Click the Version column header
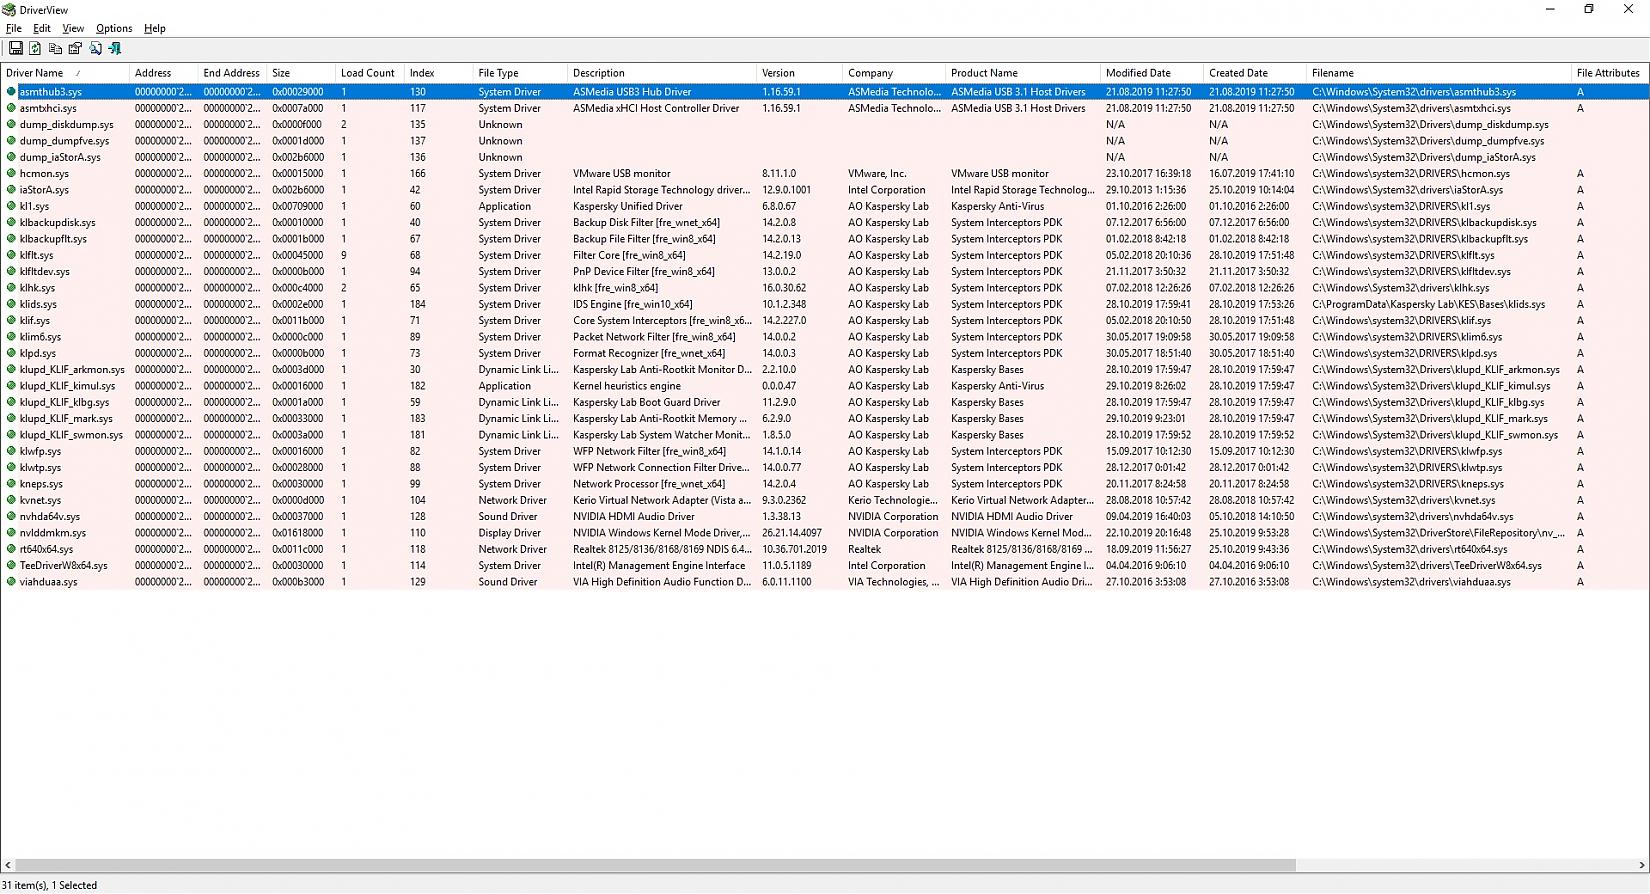Screen dimensions: 1650x894 click(799, 73)
